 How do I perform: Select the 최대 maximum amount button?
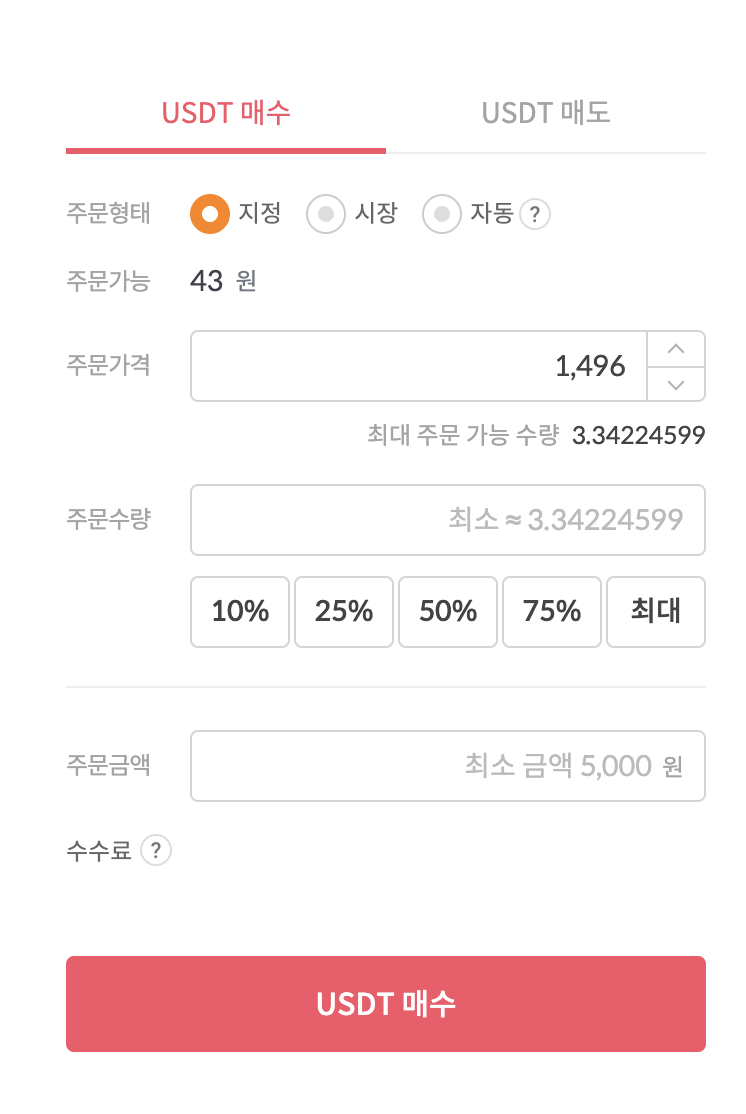(655, 612)
